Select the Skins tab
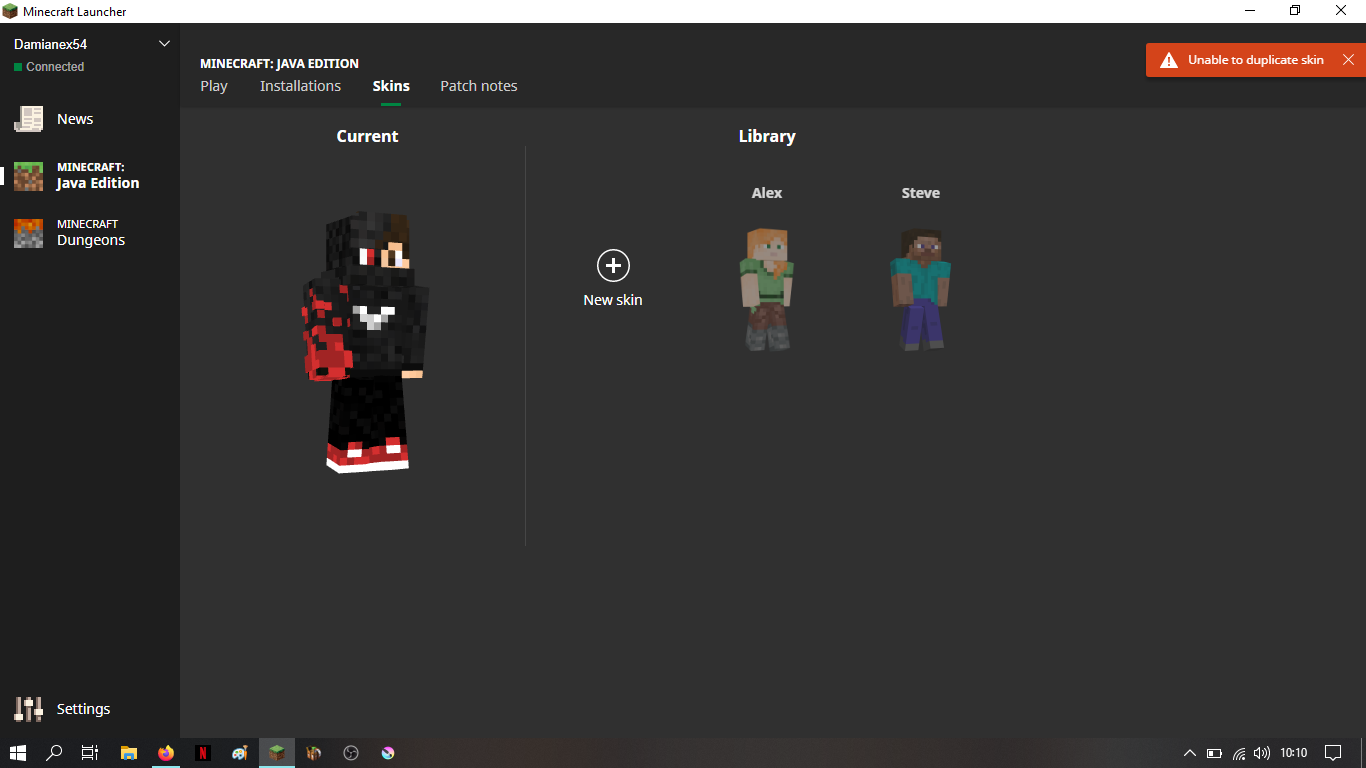 point(391,86)
